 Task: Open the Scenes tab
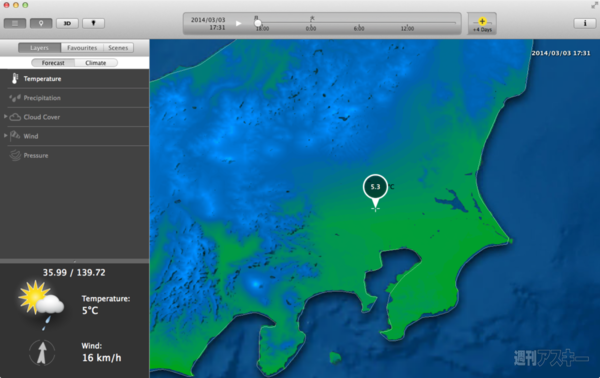[x=118, y=48]
